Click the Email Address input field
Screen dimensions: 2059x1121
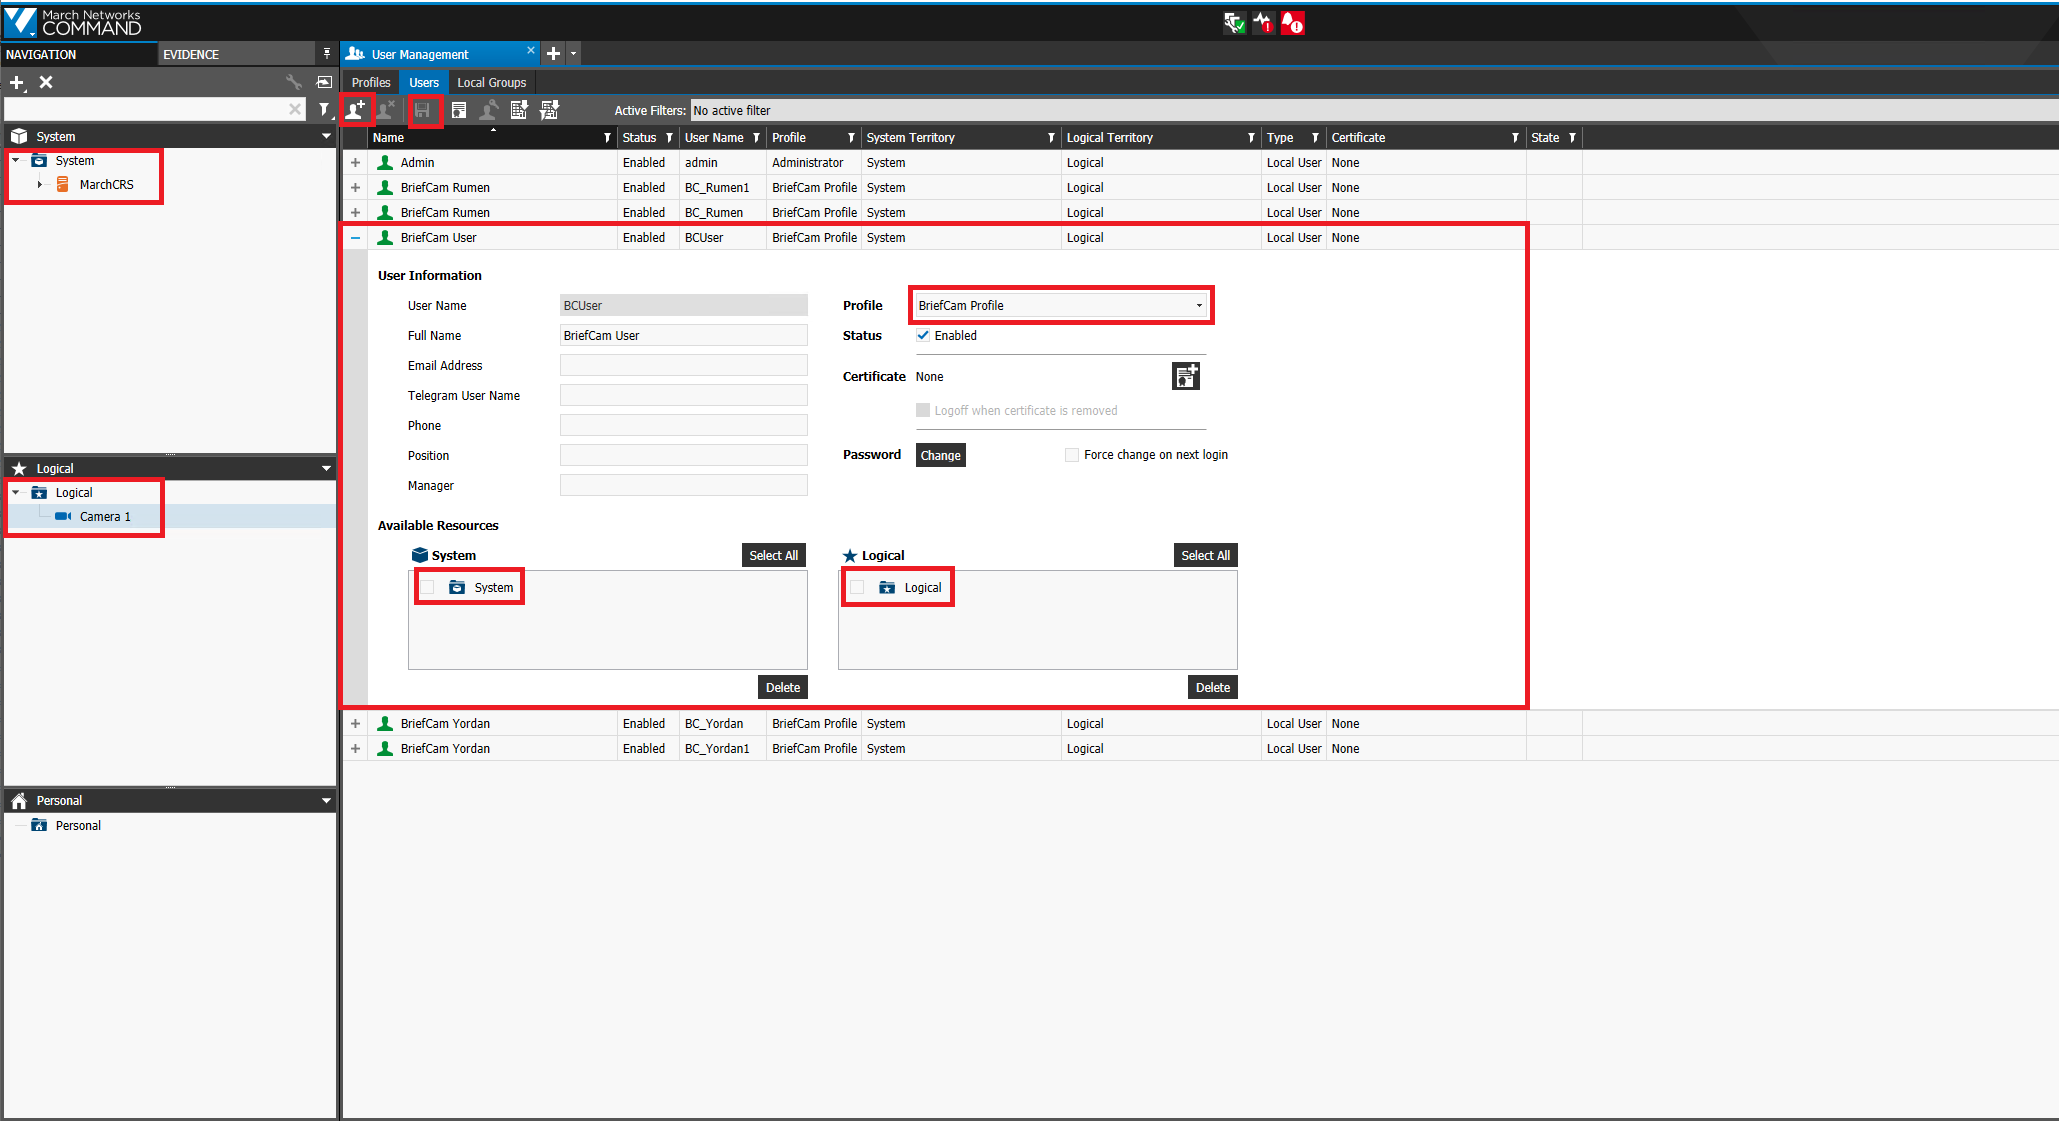pyautogui.click(x=684, y=366)
